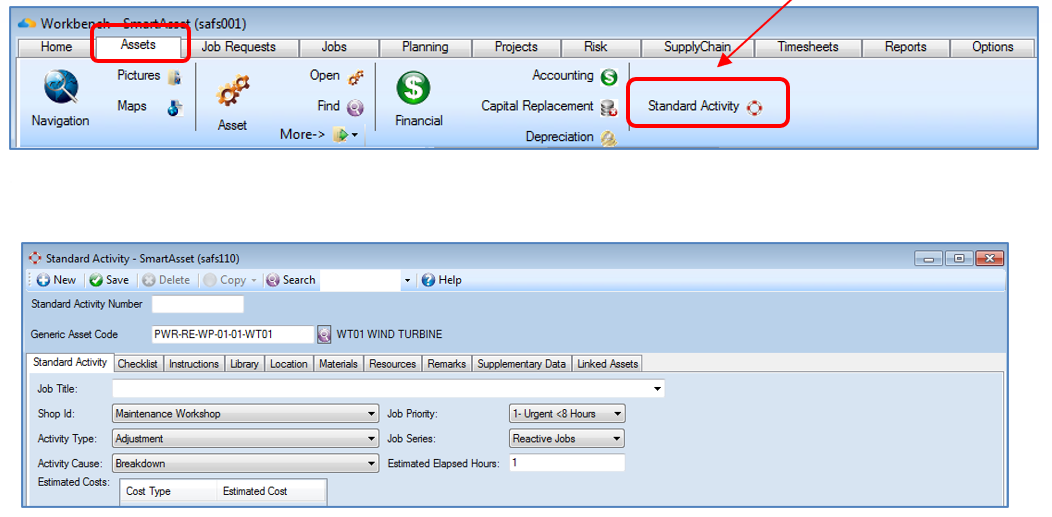Click lookup icon beside Generic Asset Code
Image resolution: width=1052 pixels, height=517 pixels.
(x=324, y=334)
